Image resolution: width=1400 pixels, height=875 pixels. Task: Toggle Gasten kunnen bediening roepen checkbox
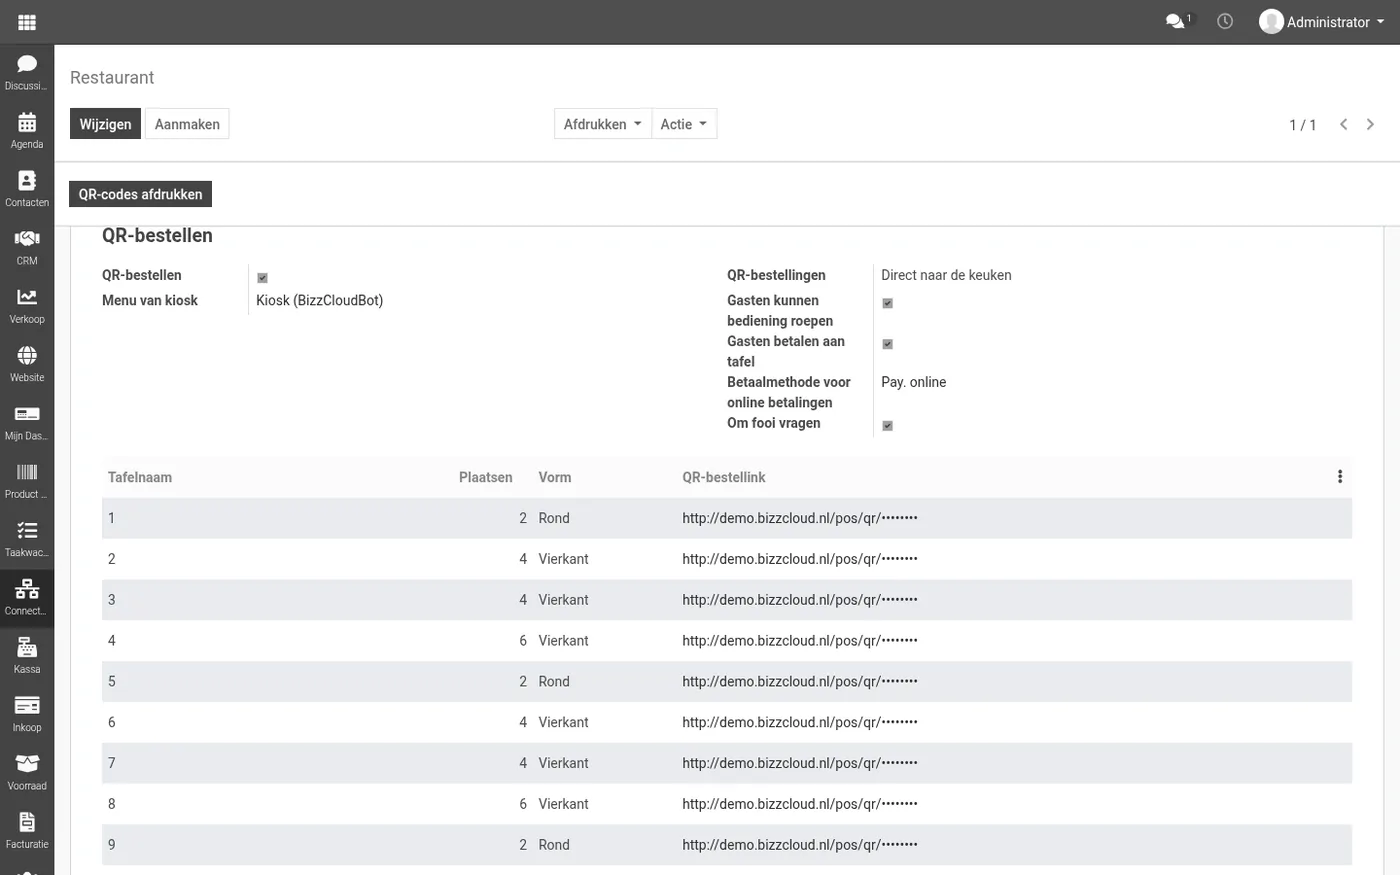pyautogui.click(x=887, y=303)
